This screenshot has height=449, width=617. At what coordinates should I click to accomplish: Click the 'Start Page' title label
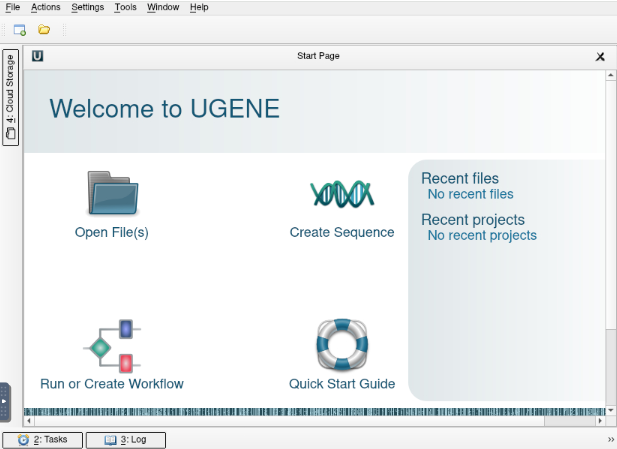pos(318,56)
